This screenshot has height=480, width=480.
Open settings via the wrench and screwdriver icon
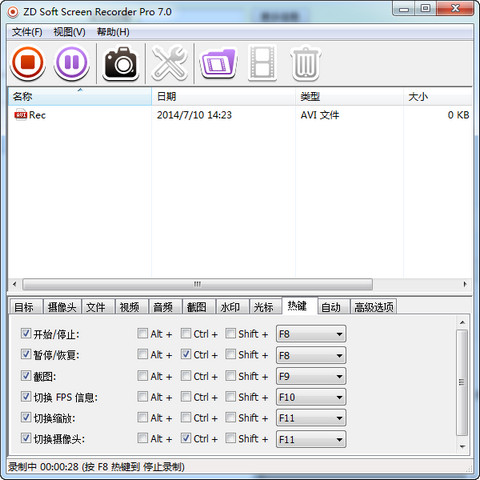[x=169, y=63]
